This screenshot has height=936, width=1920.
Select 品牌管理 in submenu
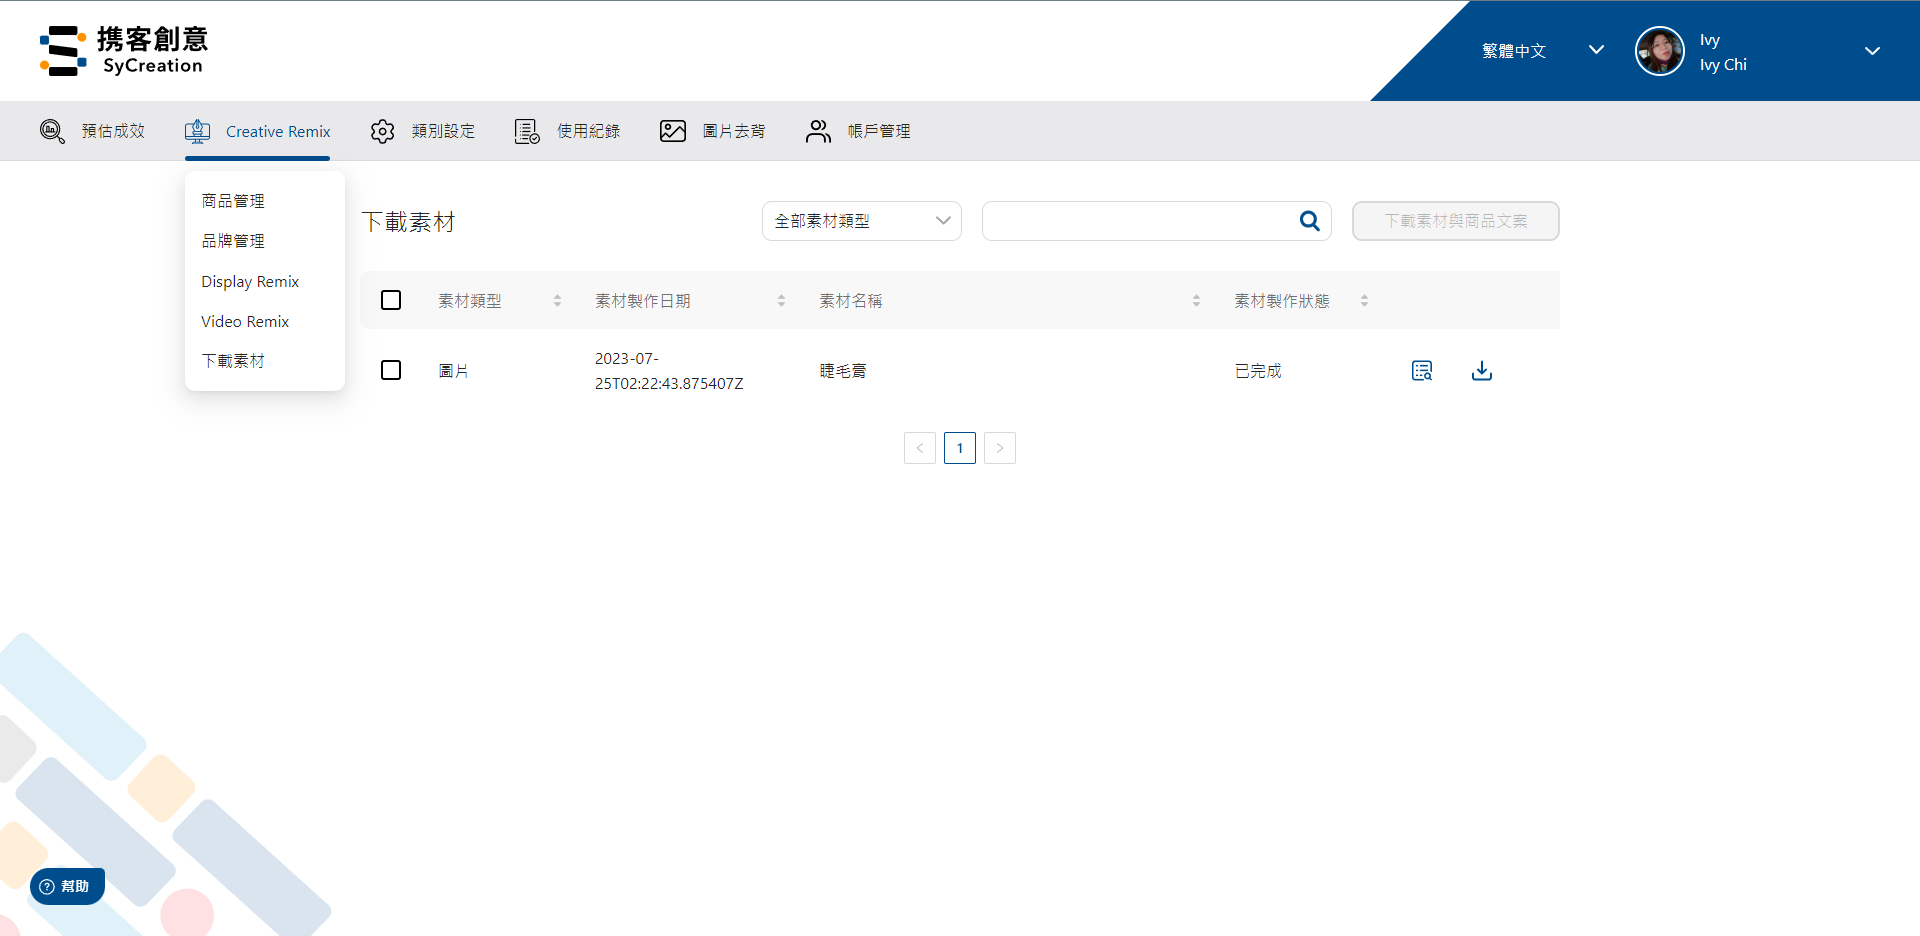pos(233,241)
